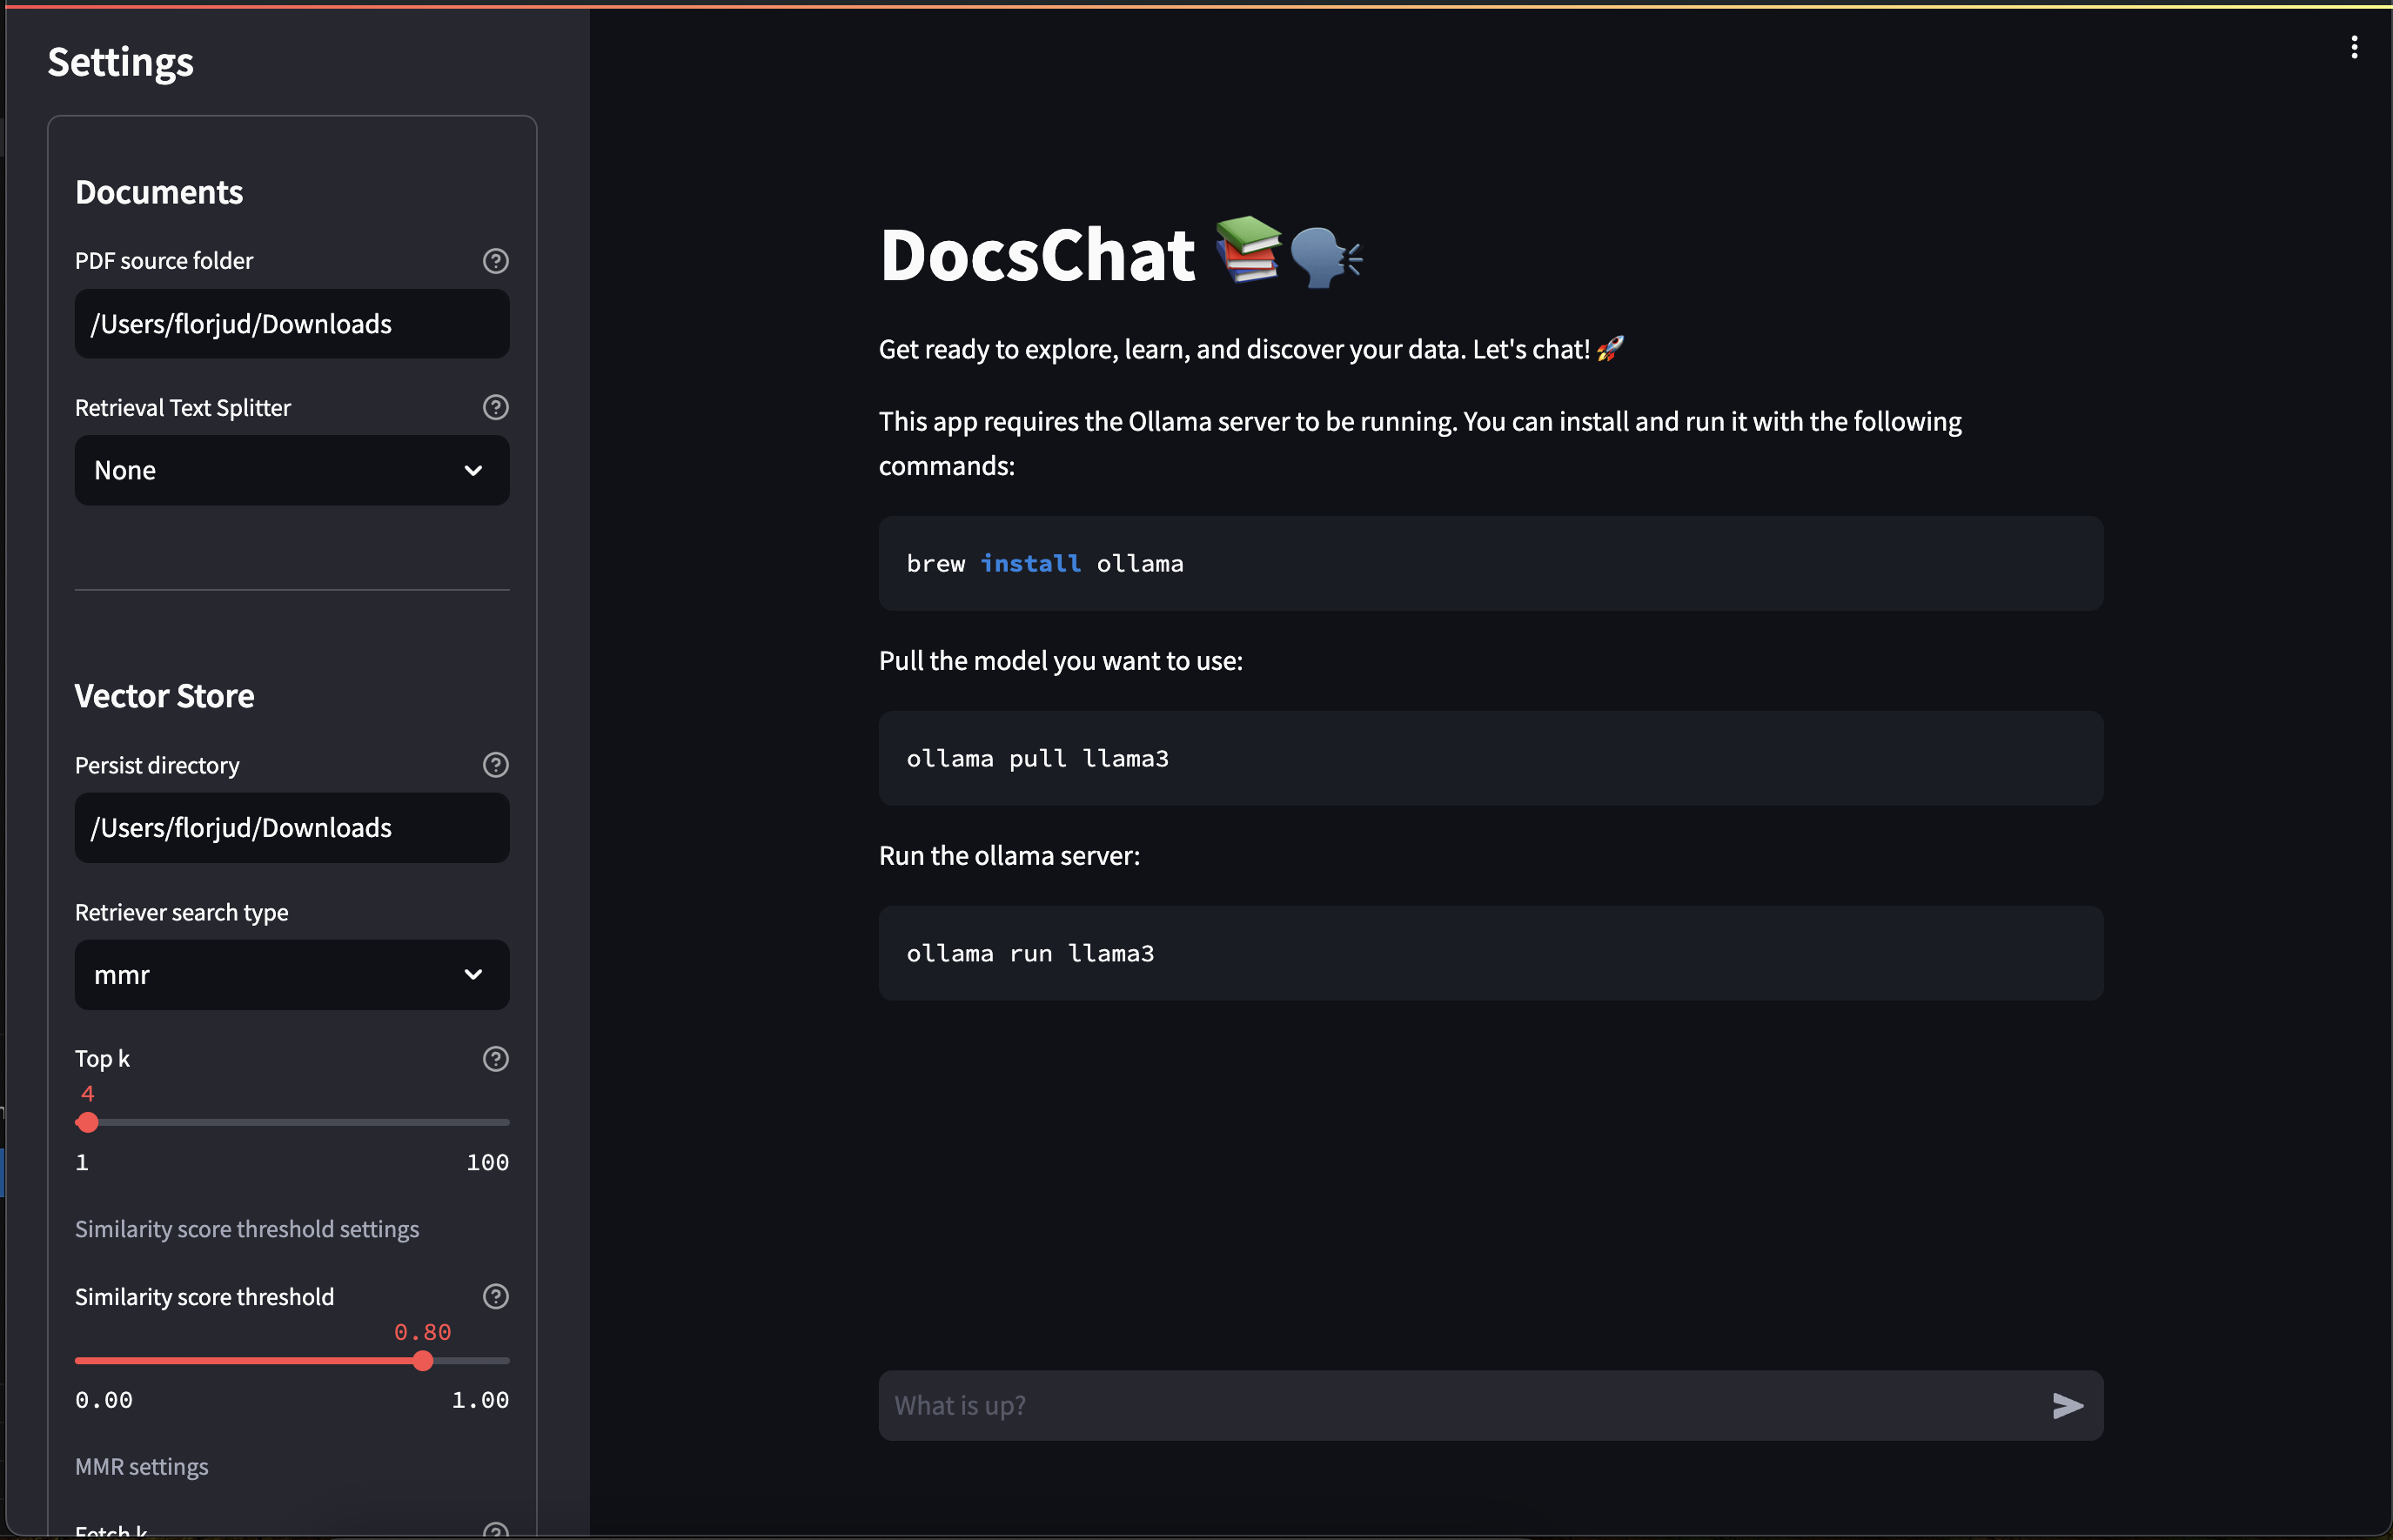Click the Top k help icon
The height and width of the screenshot is (1540, 2393).
coord(495,1059)
